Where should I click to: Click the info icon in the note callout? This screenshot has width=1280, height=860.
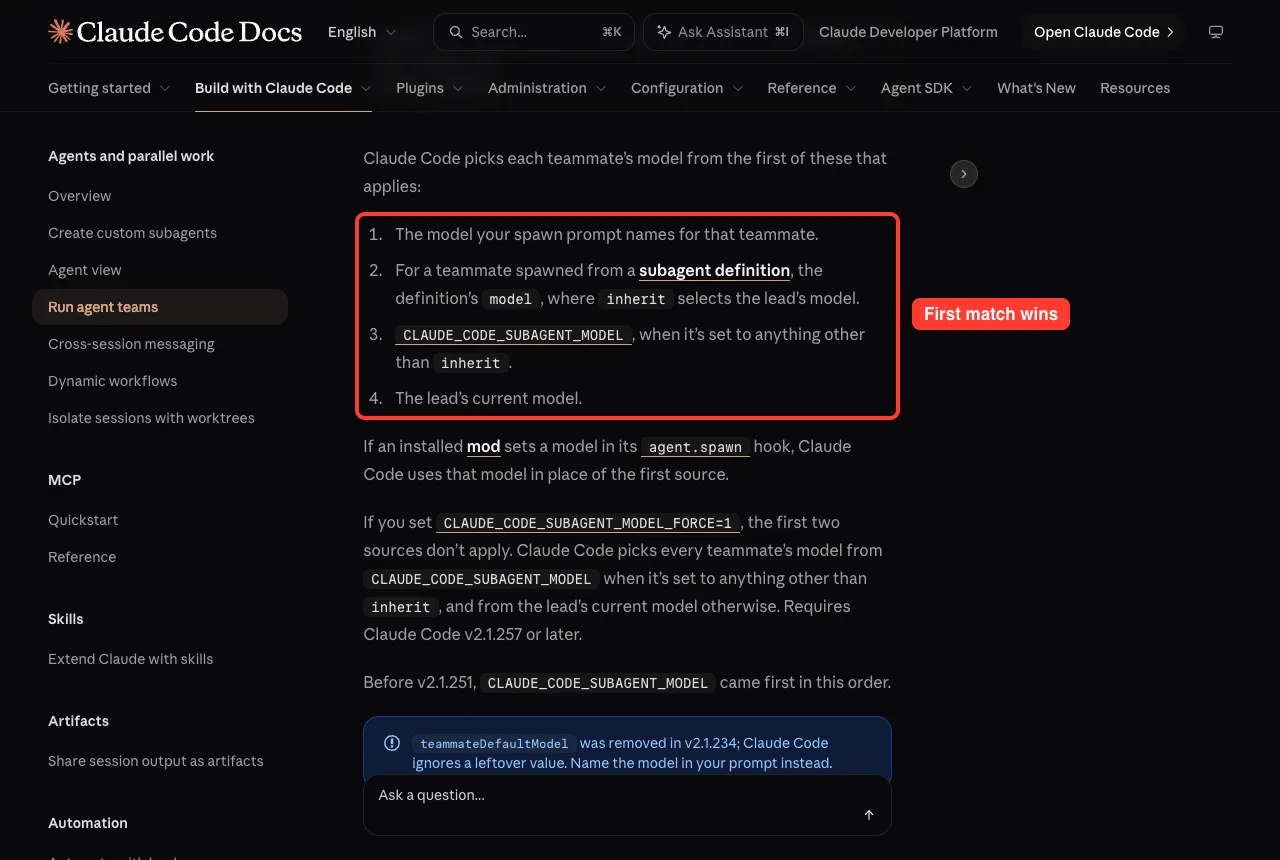(x=392, y=743)
